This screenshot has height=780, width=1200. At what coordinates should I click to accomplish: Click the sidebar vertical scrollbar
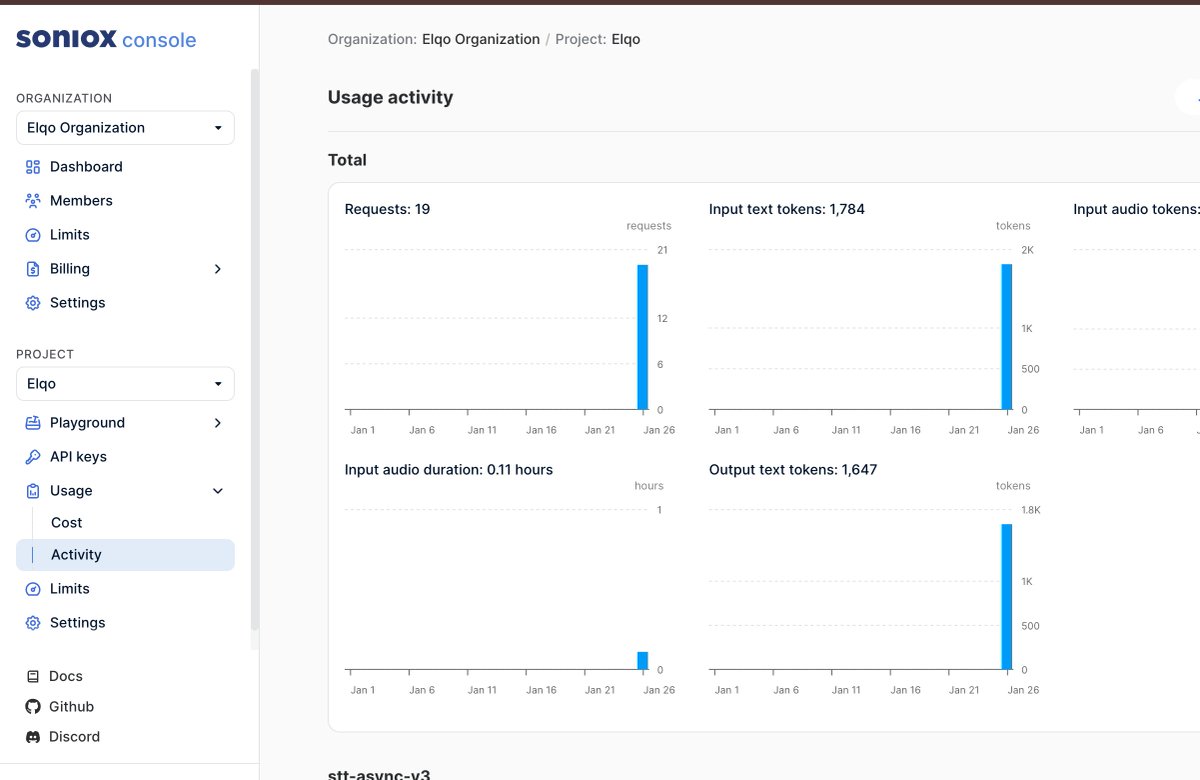[x=255, y=350]
